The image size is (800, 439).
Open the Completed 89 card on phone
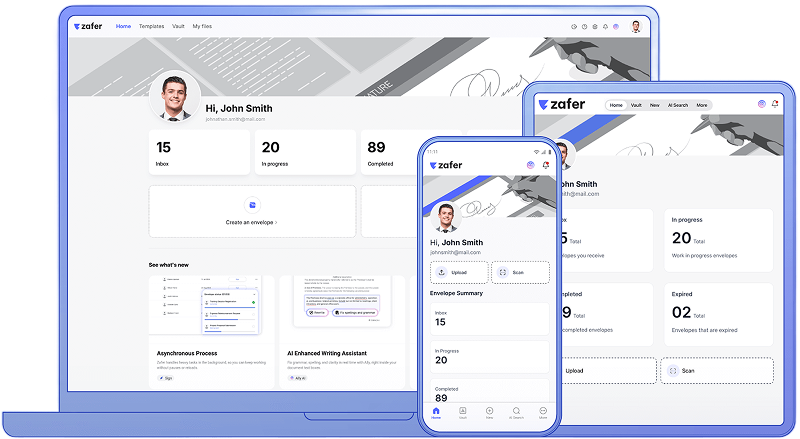(x=489, y=392)
